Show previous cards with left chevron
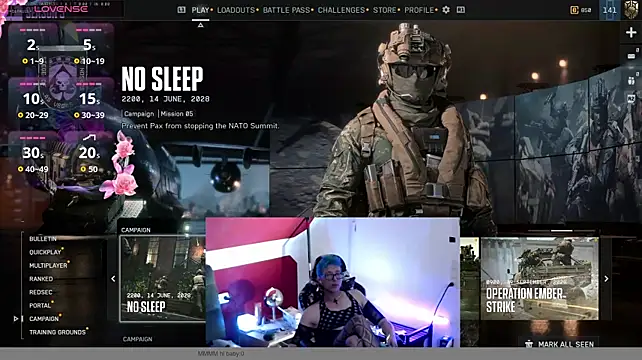642x360 pixels. coord(113,278)
